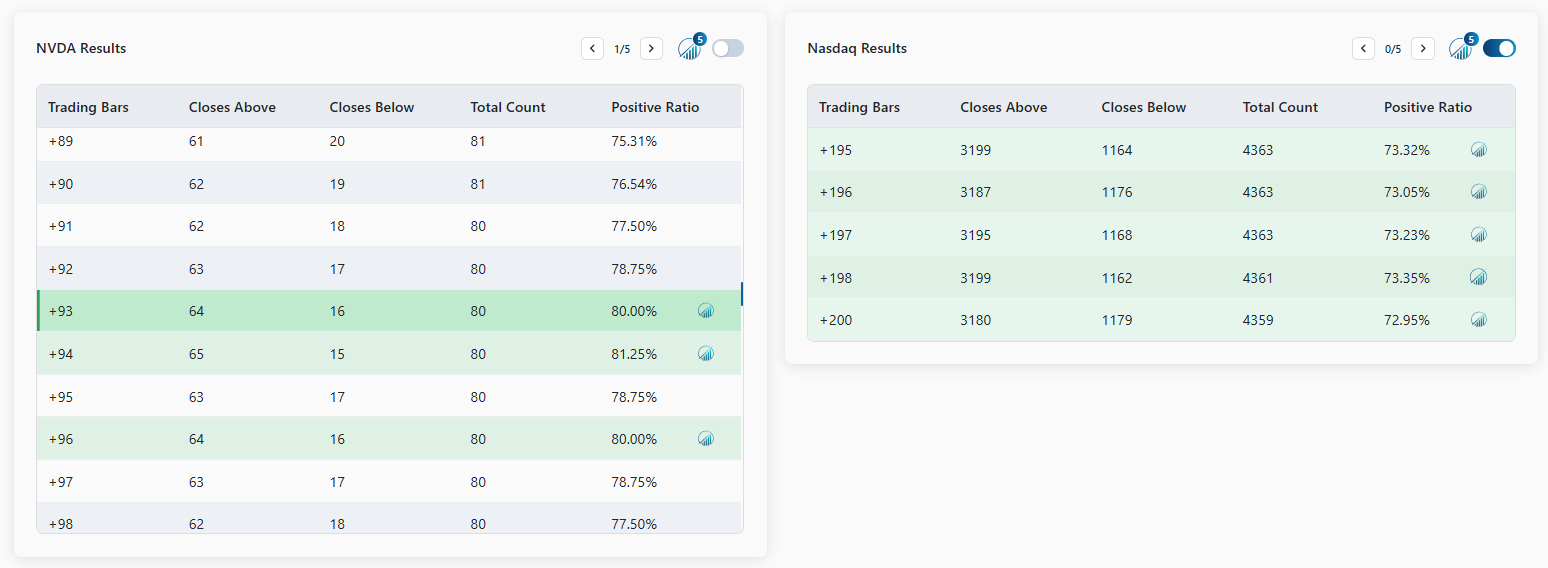Click Nasdaq table Closes Below header
Viewport: 1548px width, 568px height.
pos(1144,107)
